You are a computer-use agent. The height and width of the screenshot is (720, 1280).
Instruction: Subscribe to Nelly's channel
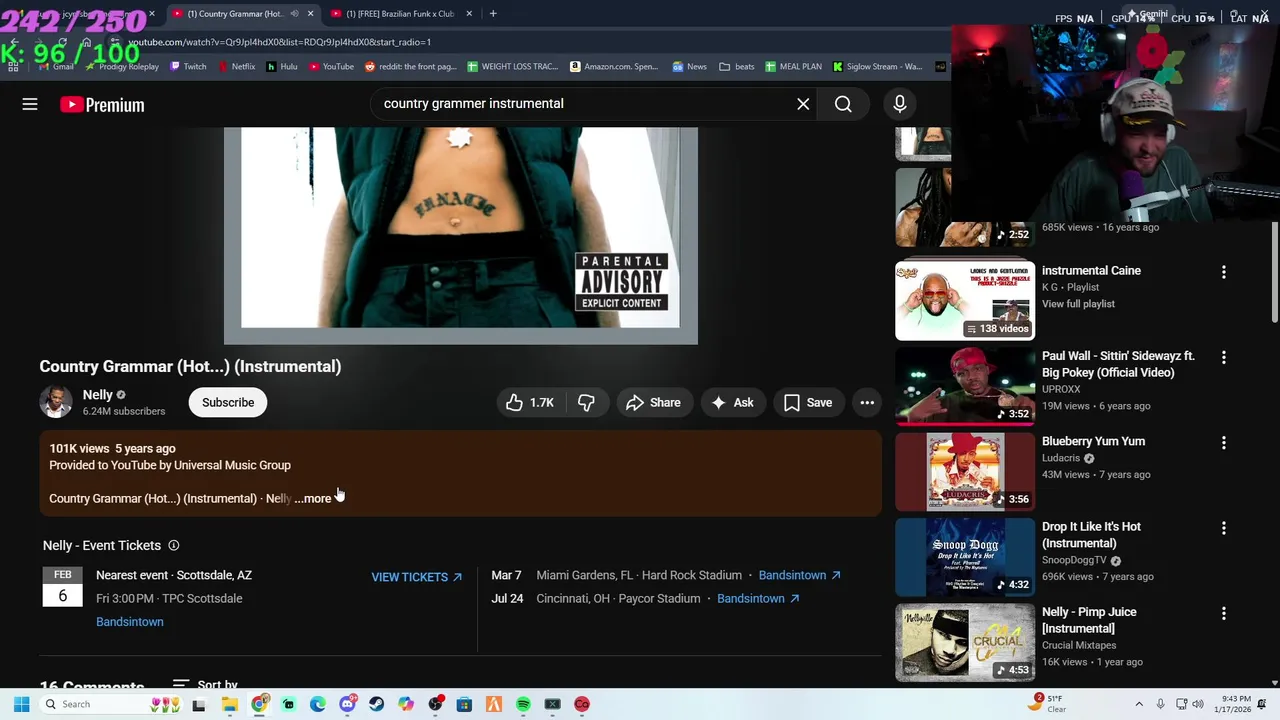point(228,403)
